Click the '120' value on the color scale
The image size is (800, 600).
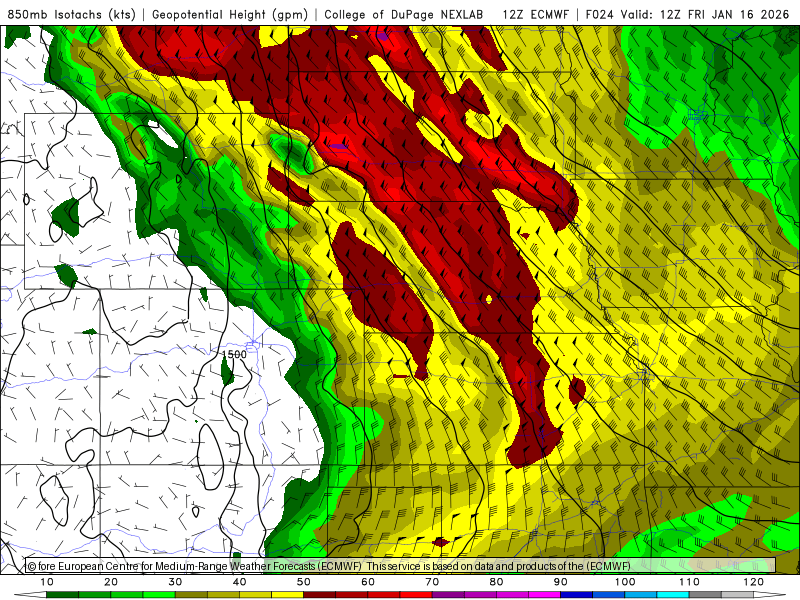[754, 582]
